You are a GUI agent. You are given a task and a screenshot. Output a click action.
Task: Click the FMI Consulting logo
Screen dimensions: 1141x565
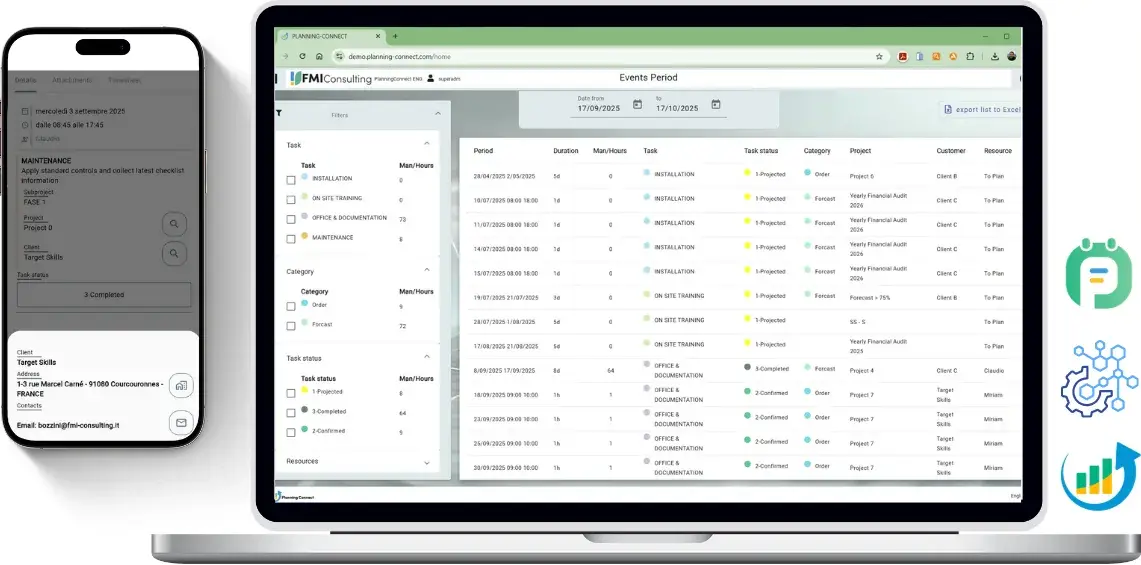330,79
